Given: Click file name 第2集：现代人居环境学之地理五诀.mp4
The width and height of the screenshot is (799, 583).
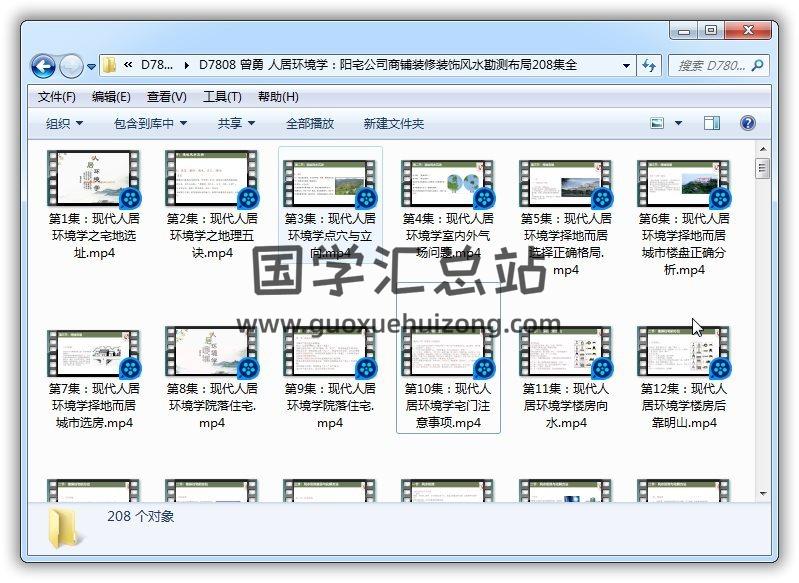Looking at the screenshot, I should (212, 235).
